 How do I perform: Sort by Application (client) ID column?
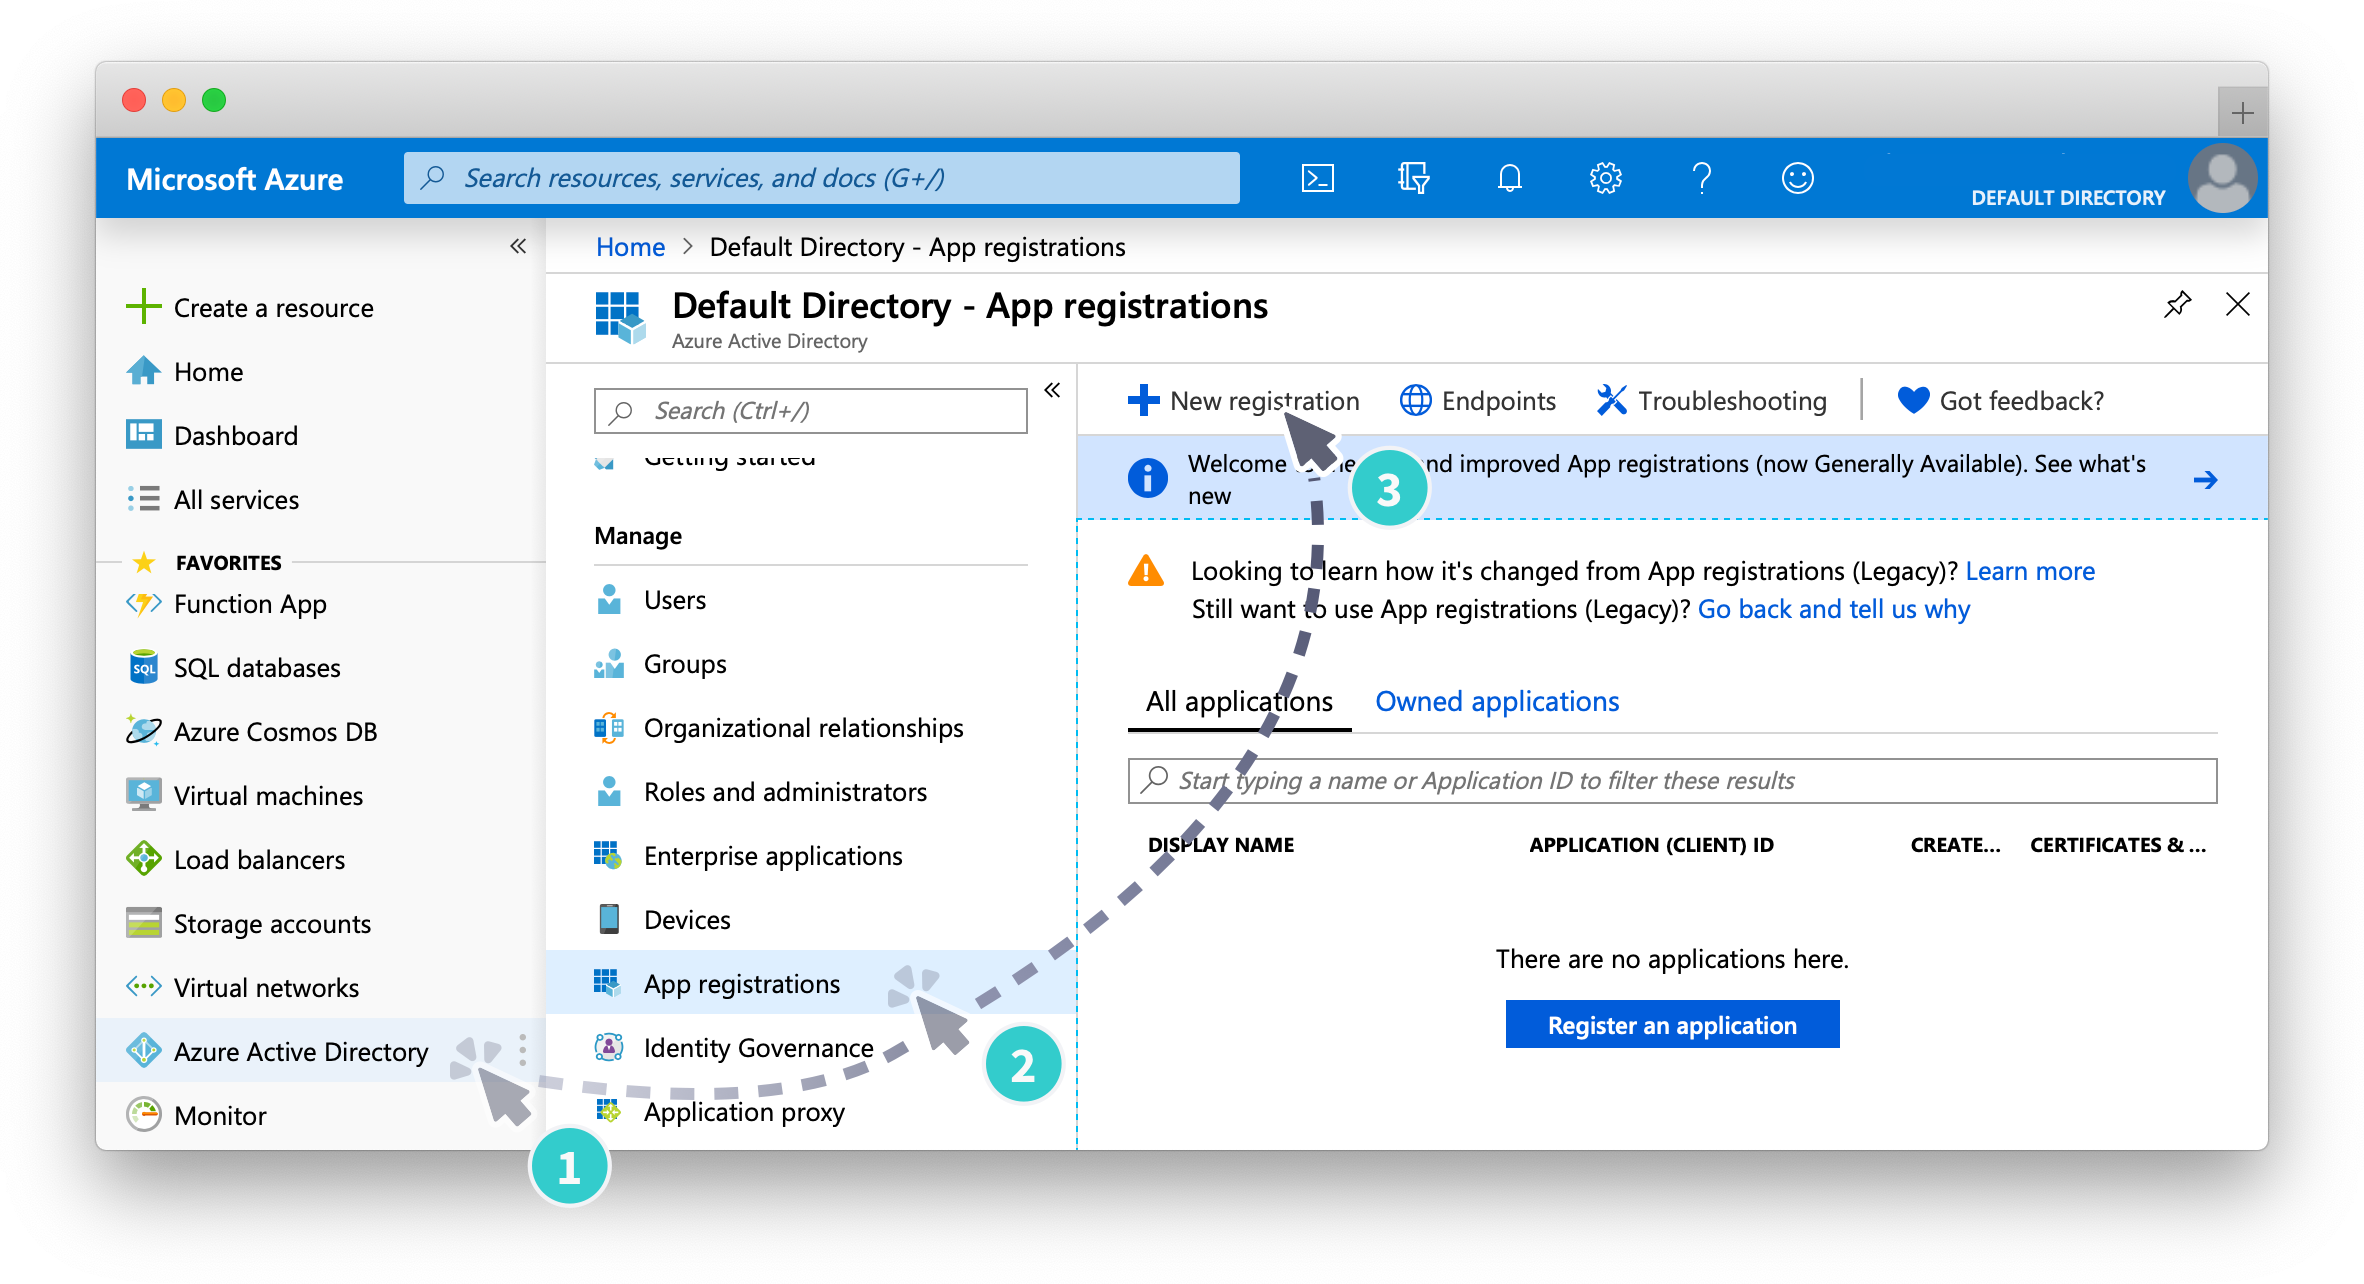tap(1651, 845)
